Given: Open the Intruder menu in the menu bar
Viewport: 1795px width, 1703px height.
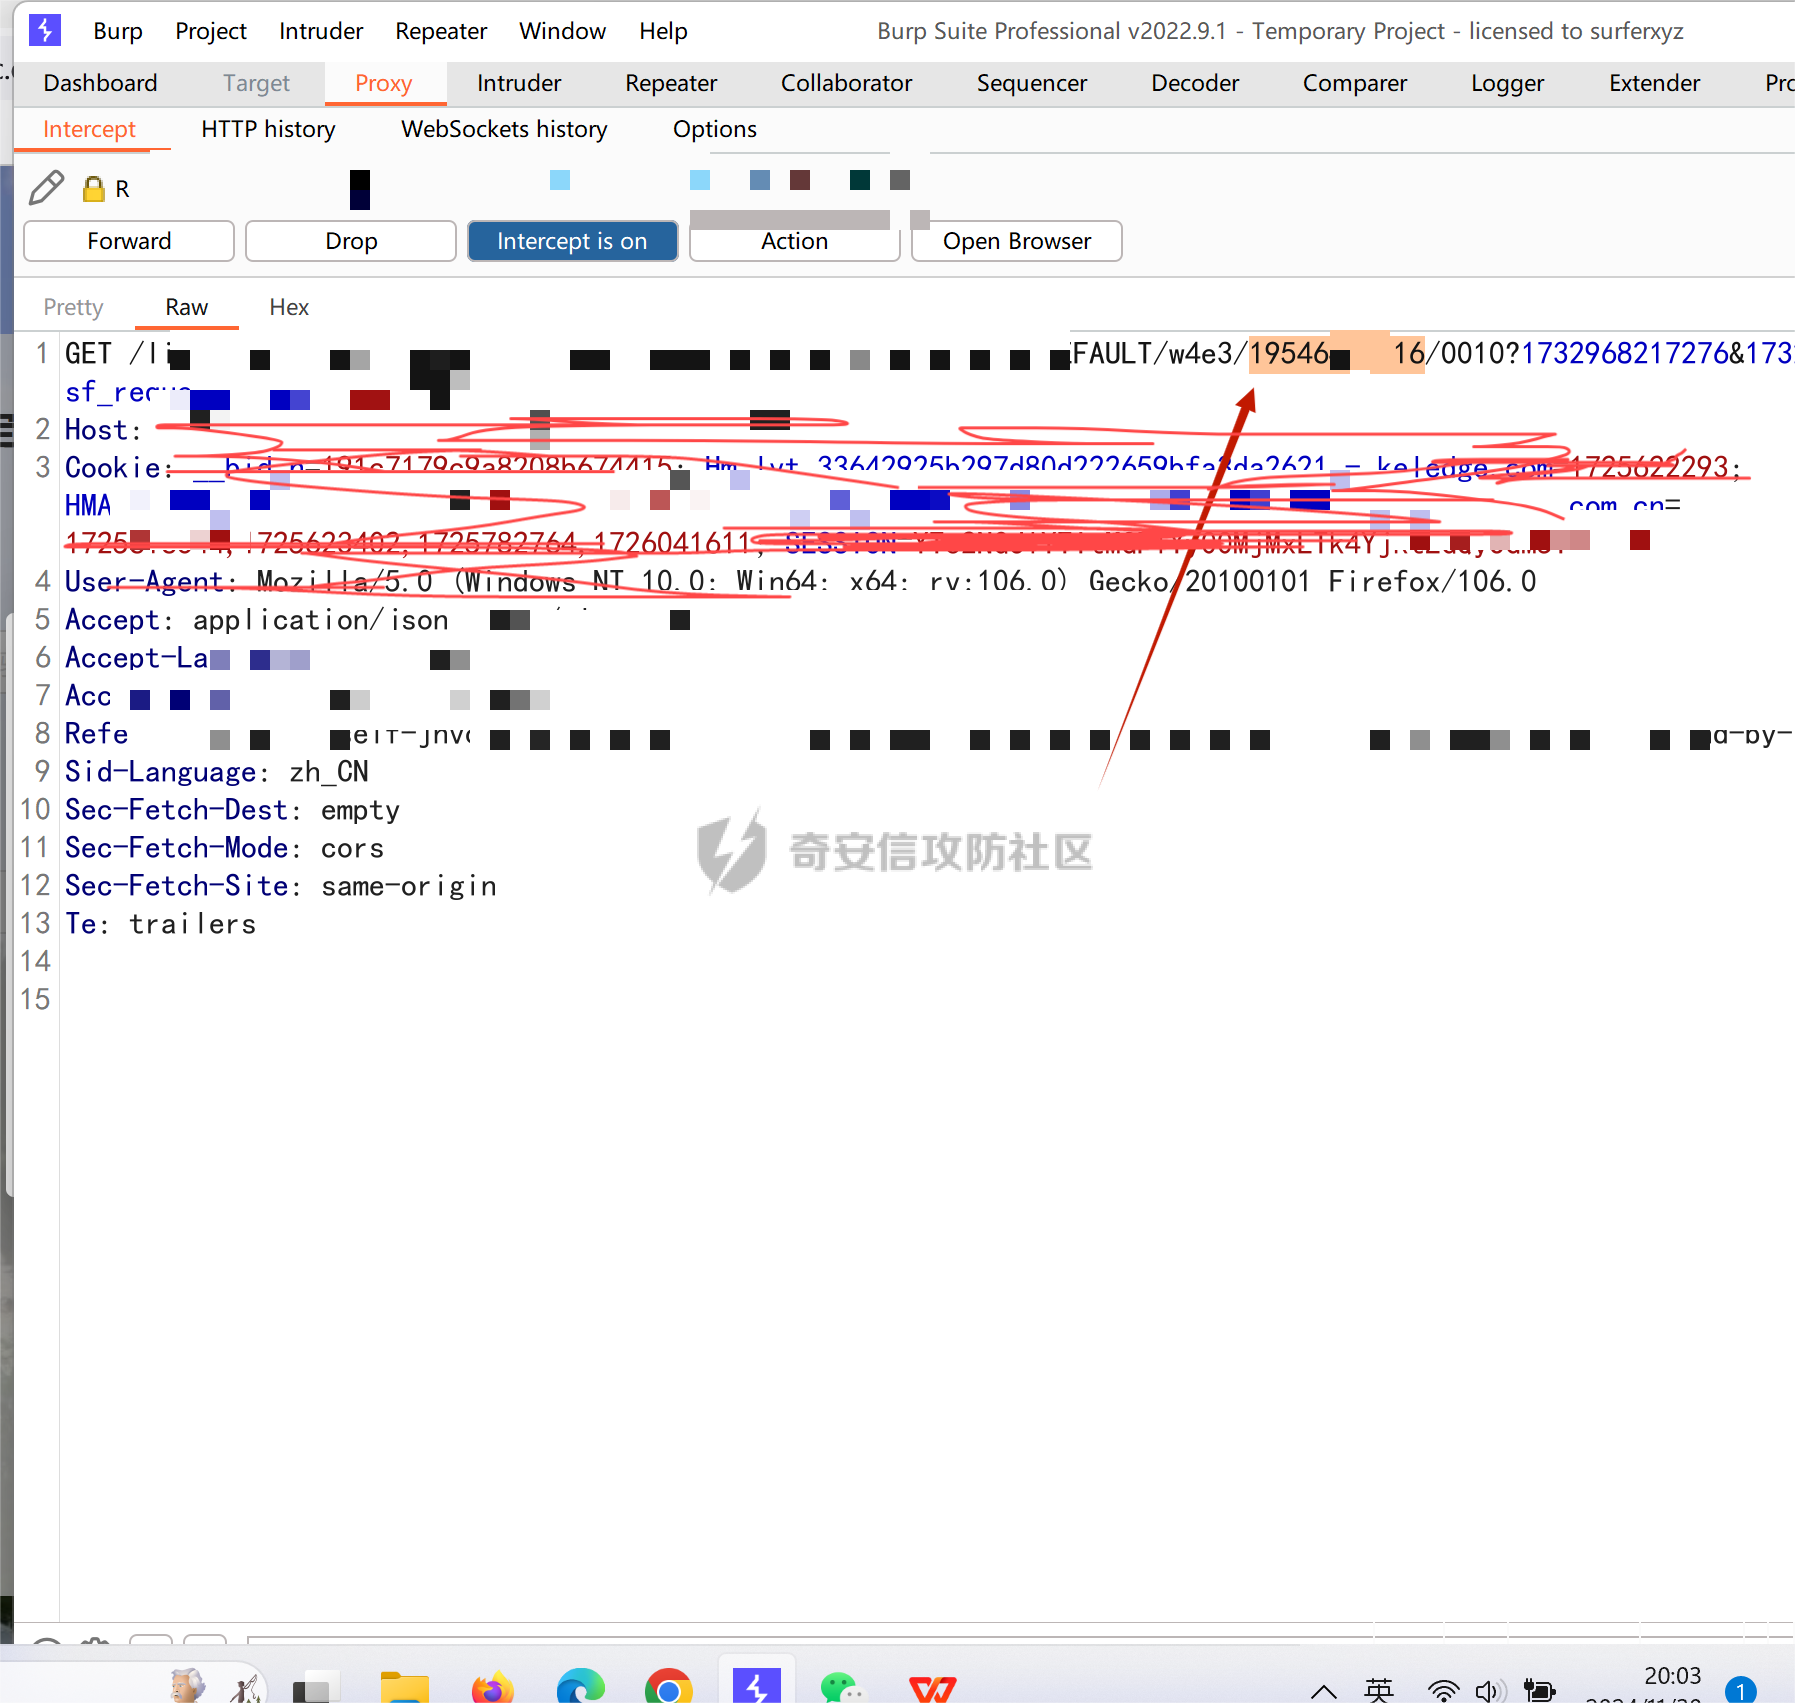Looking at the screenshot, I should click(321, 31).
